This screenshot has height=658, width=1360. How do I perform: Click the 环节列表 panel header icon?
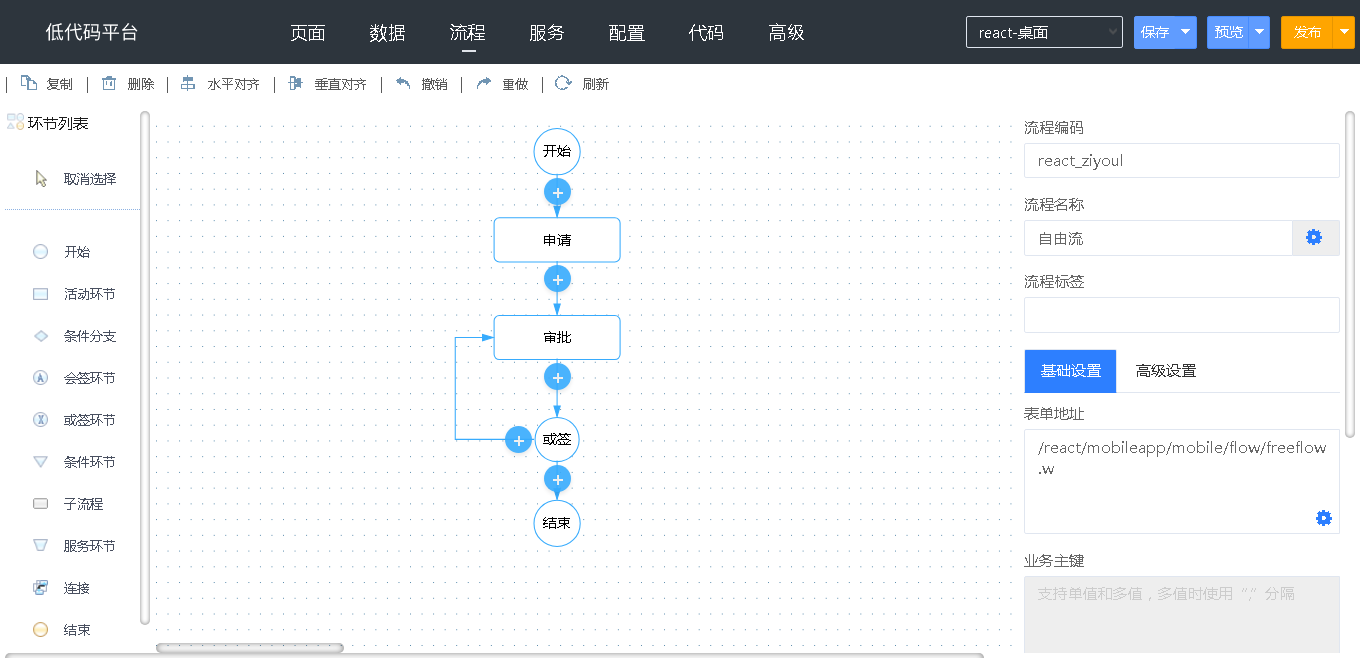[15, 123]
